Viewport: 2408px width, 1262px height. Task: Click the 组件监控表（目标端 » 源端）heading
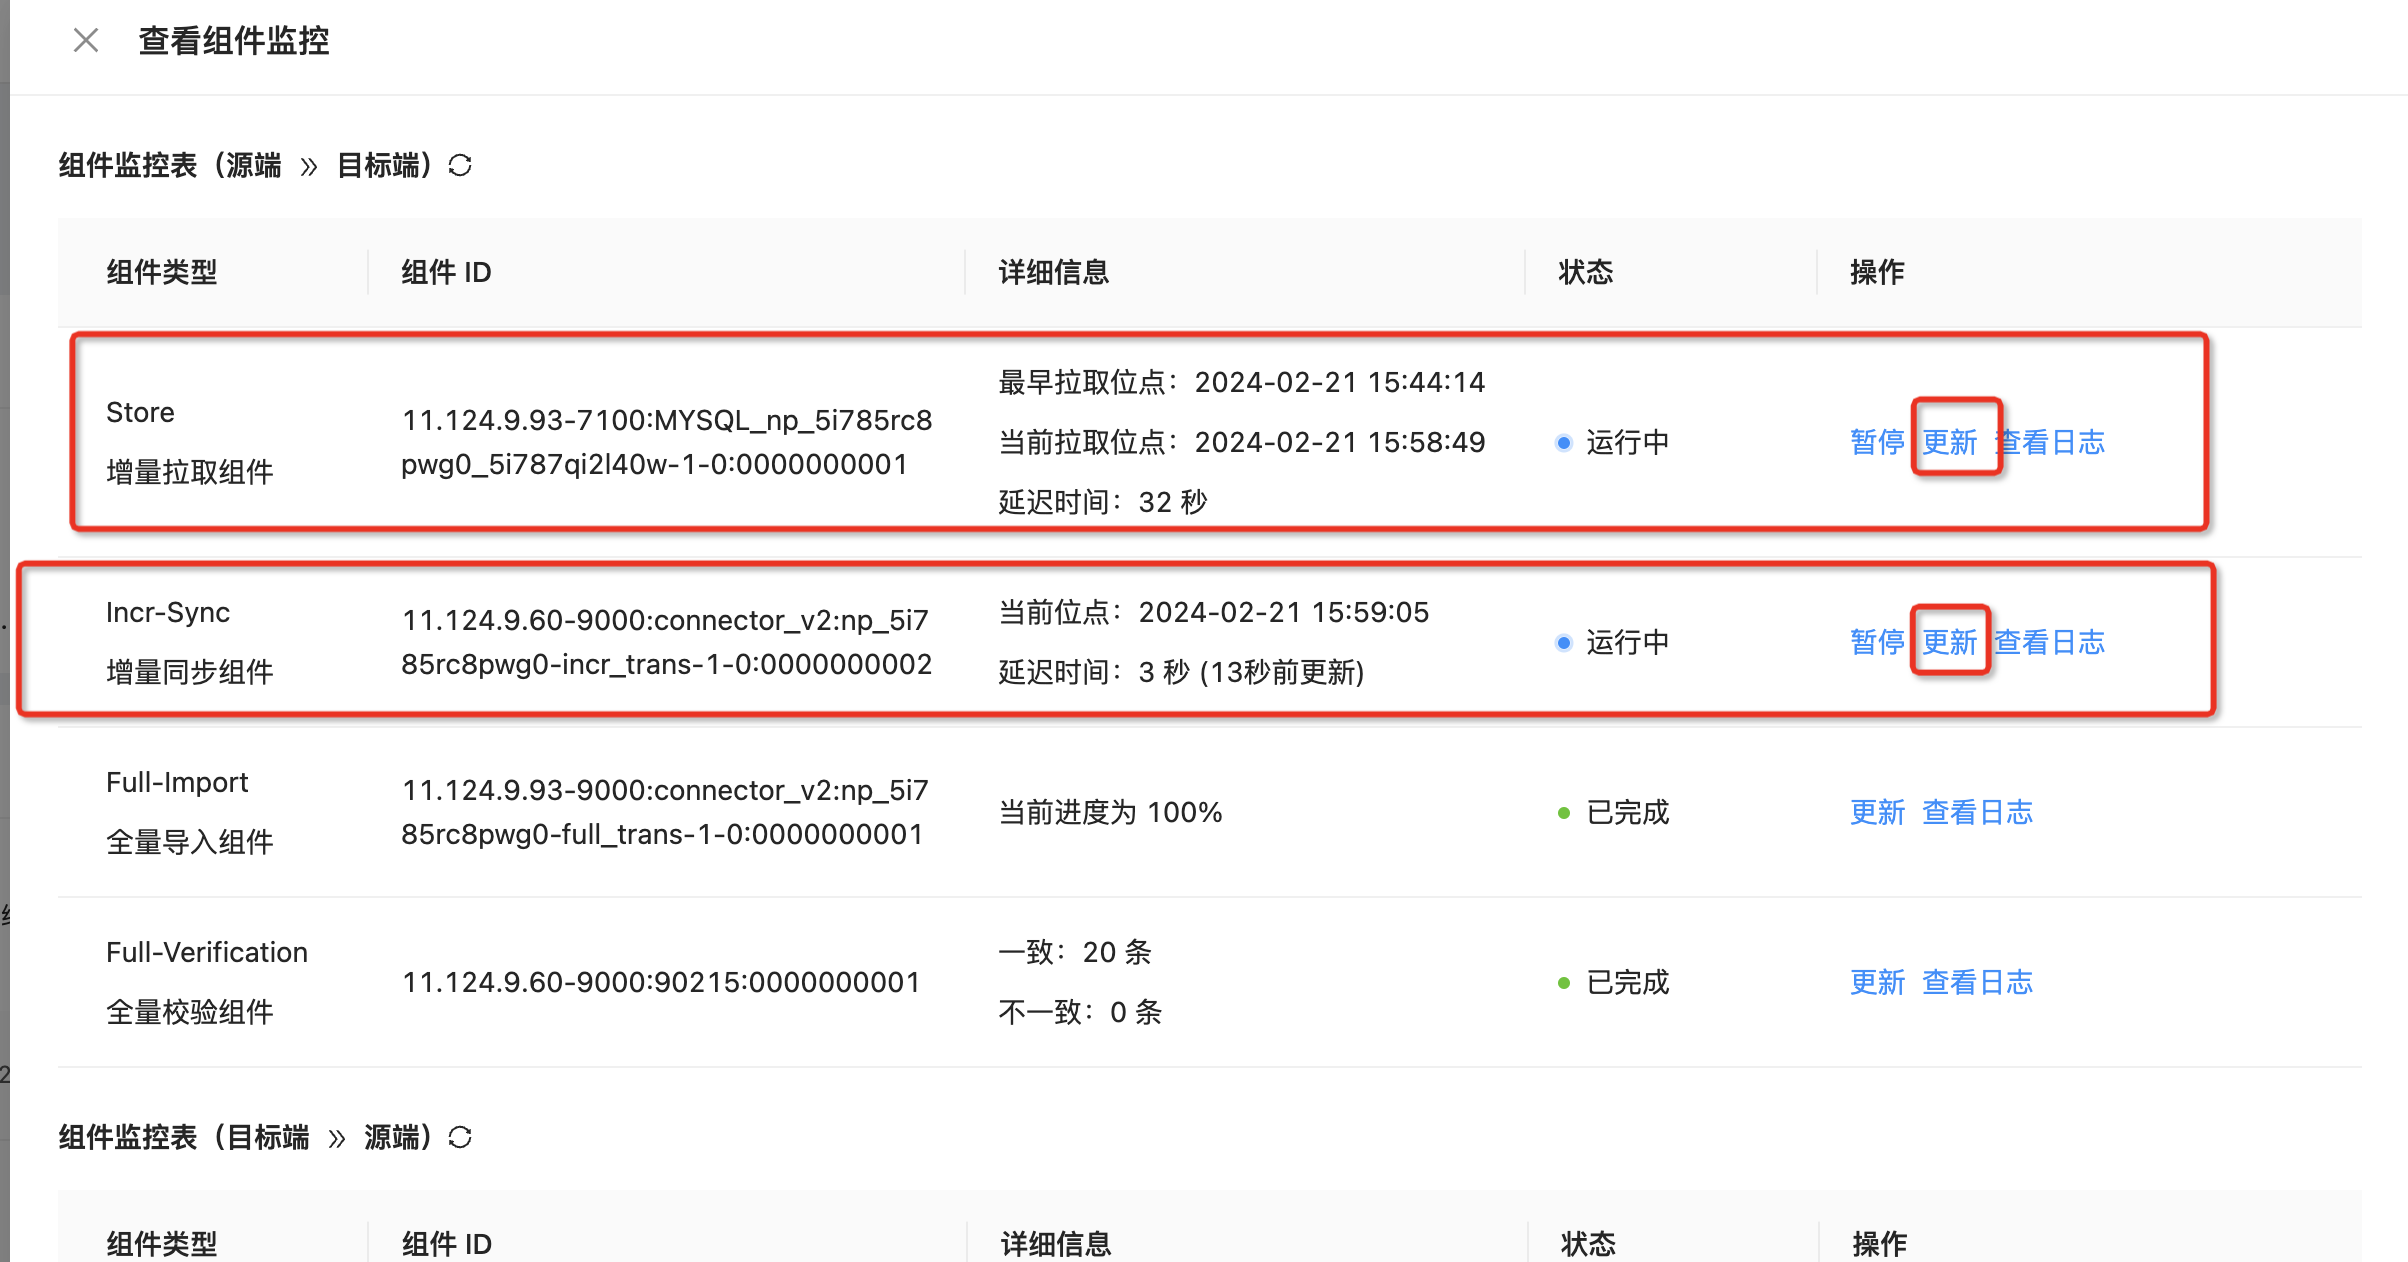(x=246, y=1137)
